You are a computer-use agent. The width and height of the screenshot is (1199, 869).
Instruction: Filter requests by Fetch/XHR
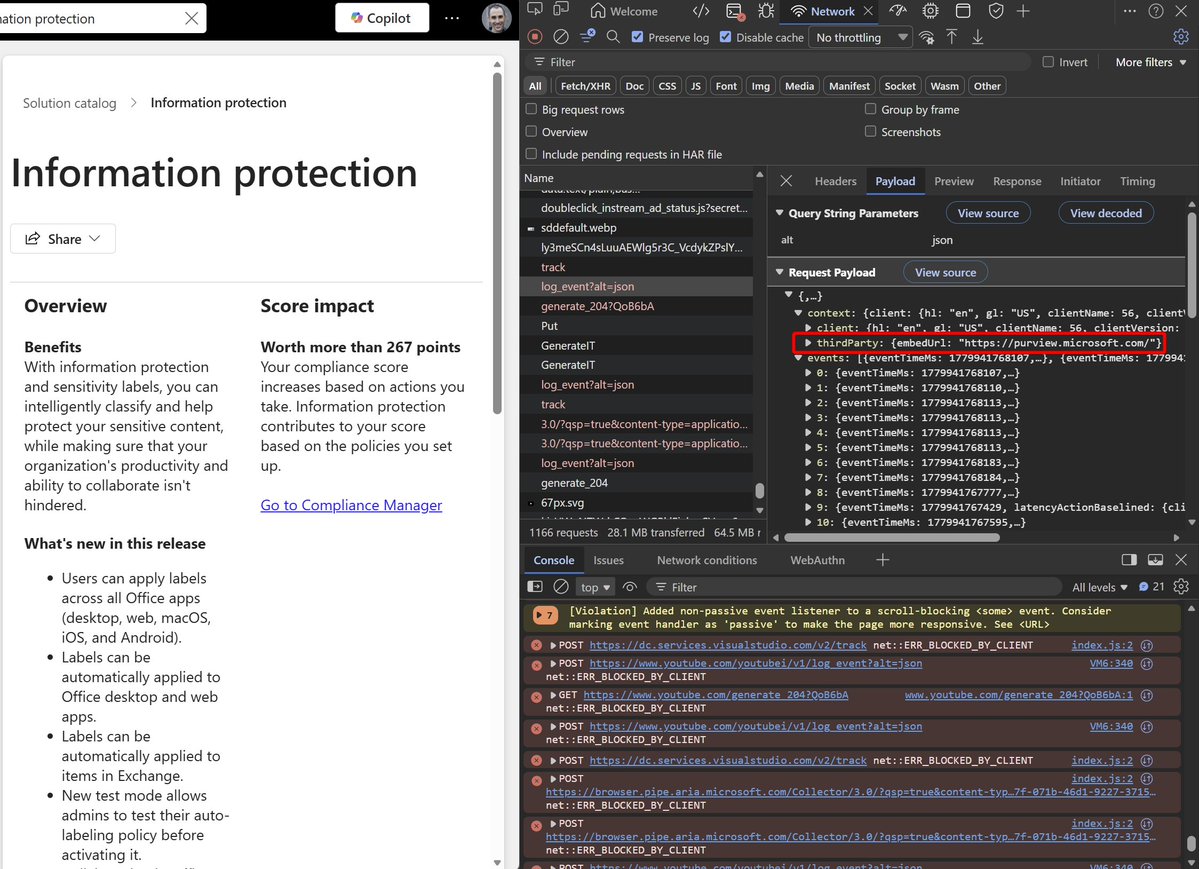[x=586, y=86]
